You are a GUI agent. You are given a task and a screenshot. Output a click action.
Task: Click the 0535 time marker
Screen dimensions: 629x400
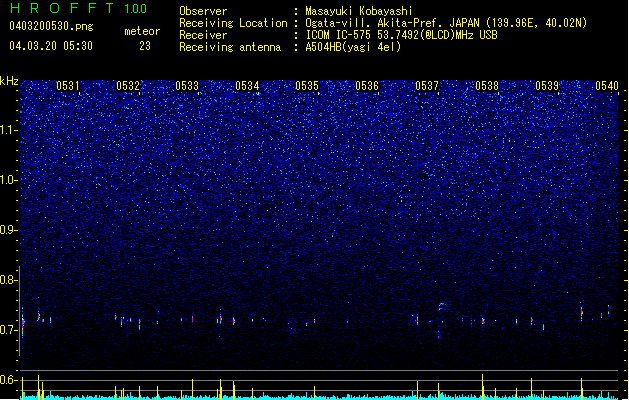coord(307,86)
